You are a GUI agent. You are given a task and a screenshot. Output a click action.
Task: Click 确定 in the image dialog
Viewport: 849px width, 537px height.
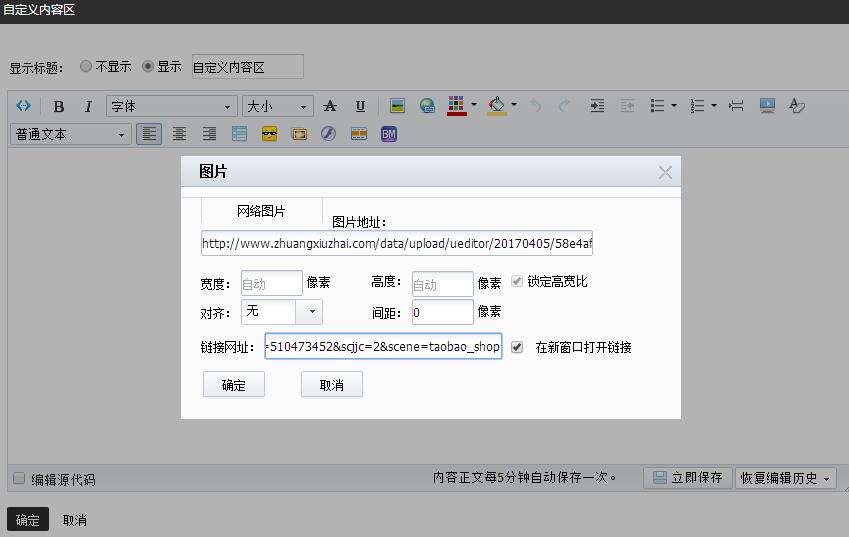(x=233, y=385)
